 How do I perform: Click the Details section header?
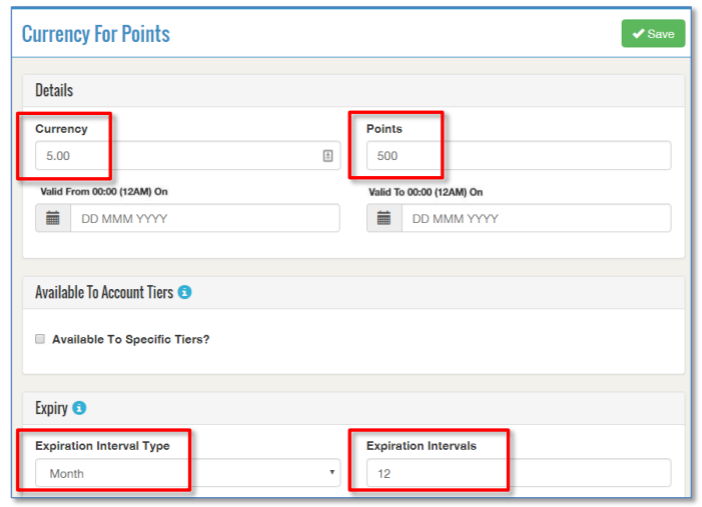click(54, 90)
